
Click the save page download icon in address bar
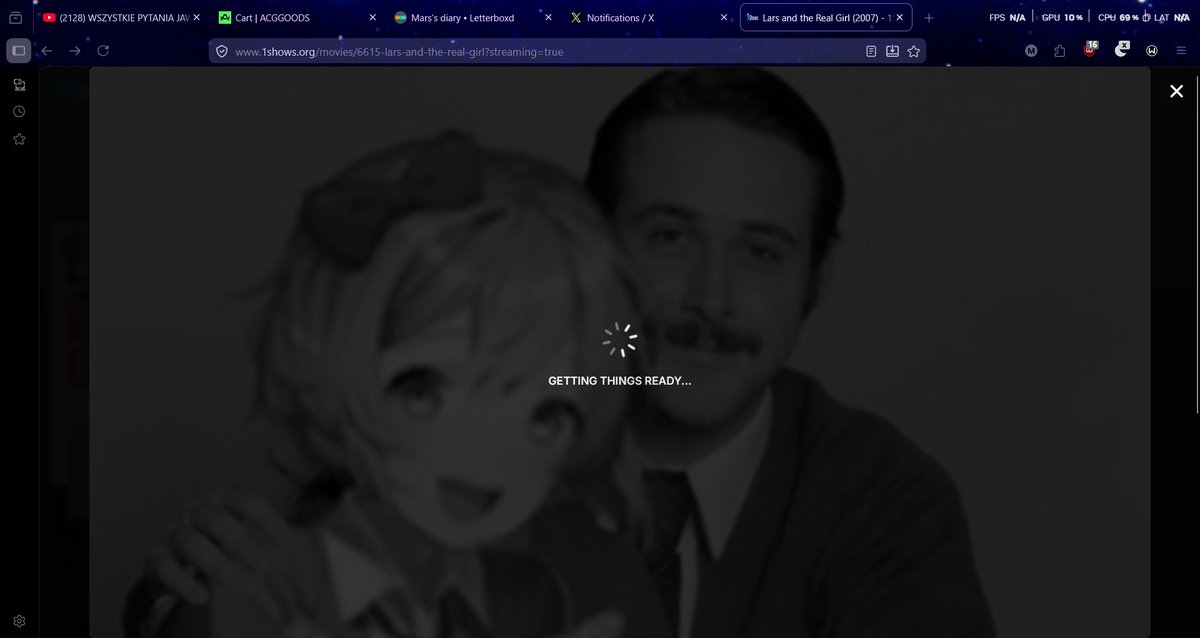[x=892, y=51]
